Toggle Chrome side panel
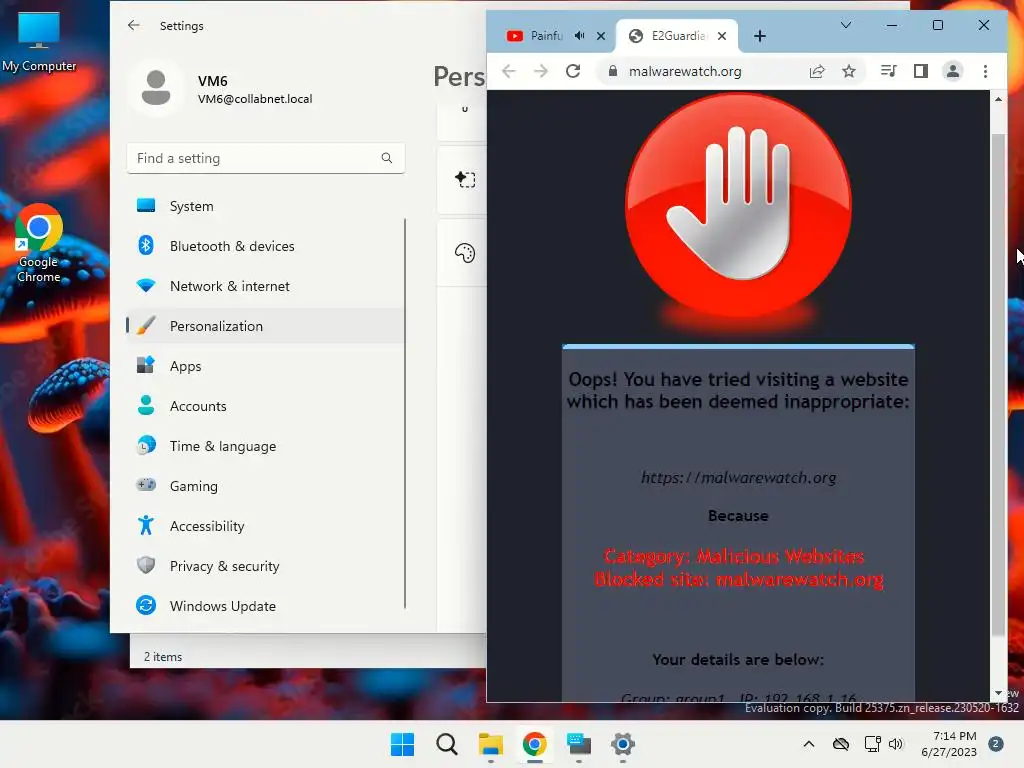Viewport: 1024px width, 768px height. [x=921, y=71]
